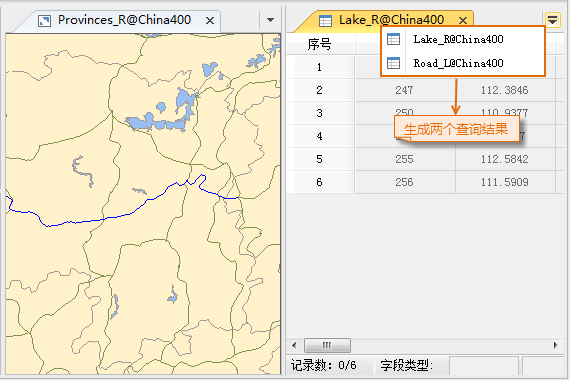Click the 字段类型 field box
Image resolution: width=570 pixels, height=380 pixels.
coord(483,365)
